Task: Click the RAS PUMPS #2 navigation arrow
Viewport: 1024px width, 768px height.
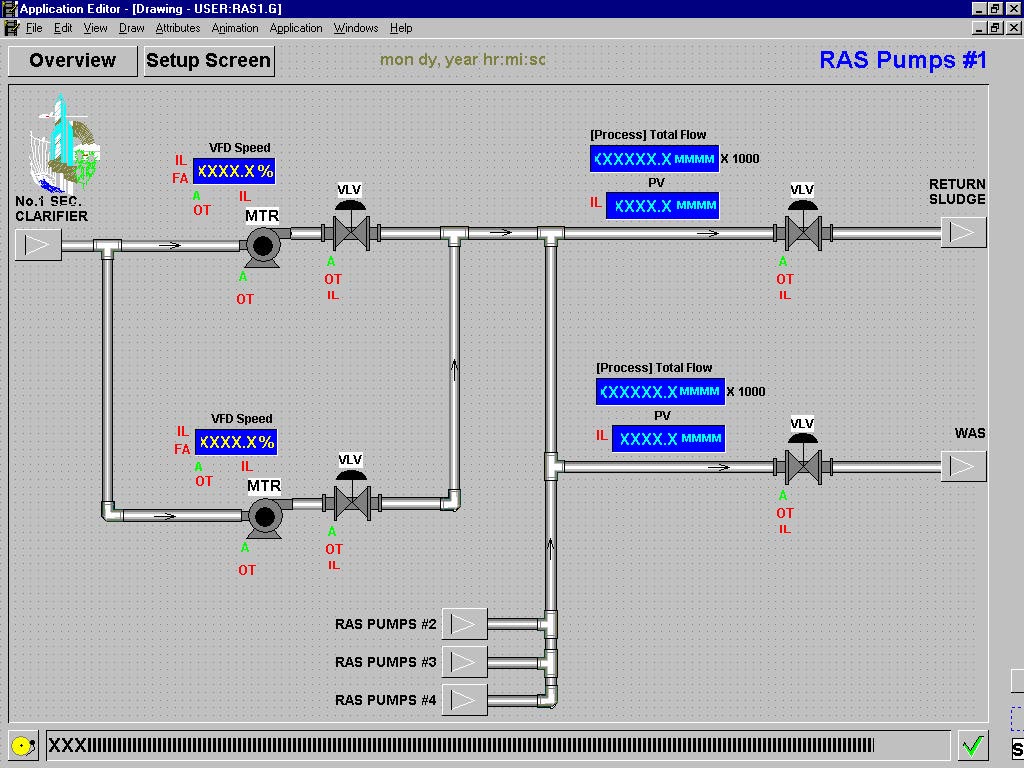Action: tap(464, 624)
